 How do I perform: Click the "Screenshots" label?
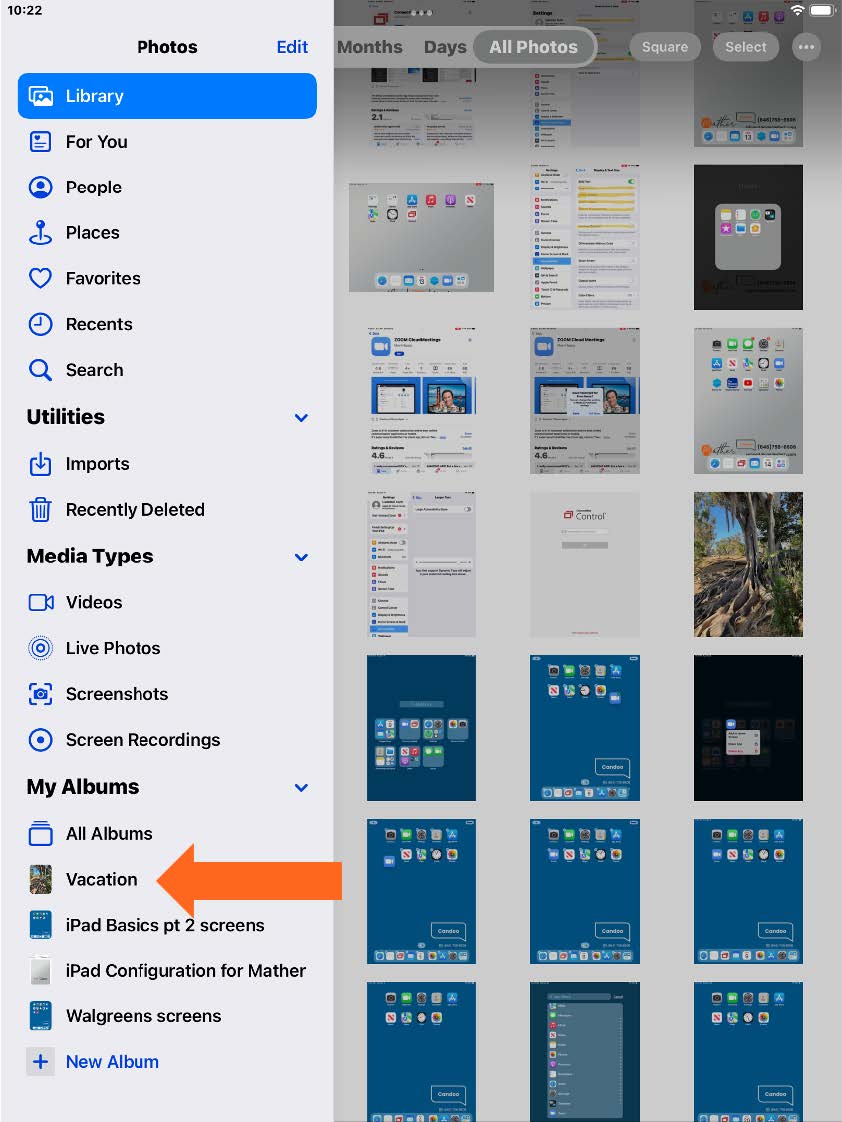coord(117,694)
